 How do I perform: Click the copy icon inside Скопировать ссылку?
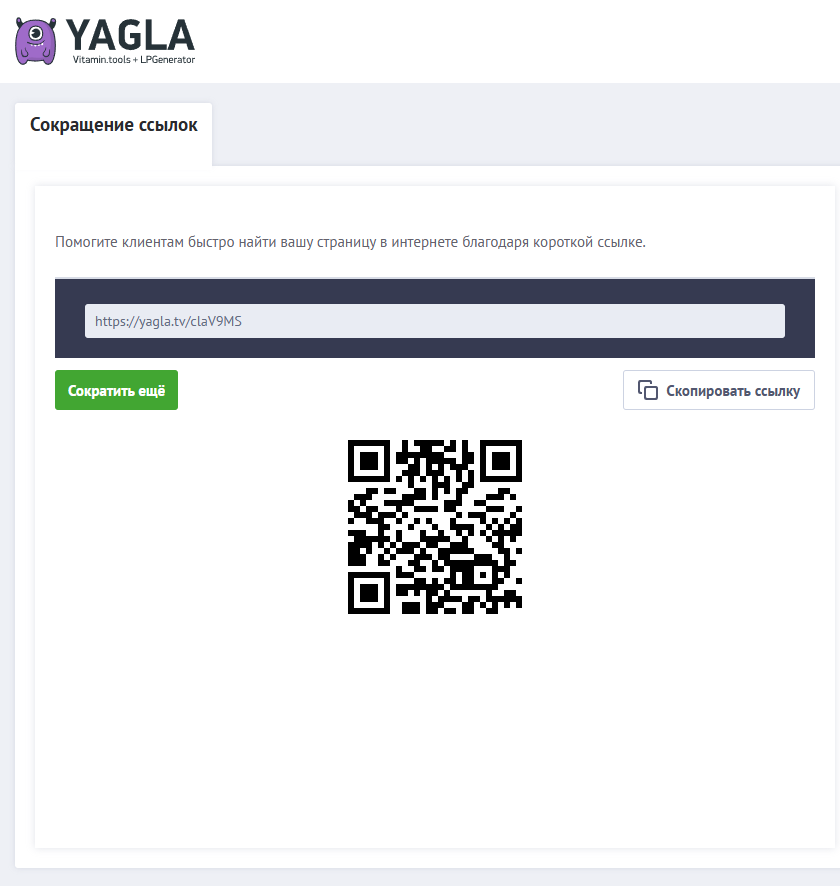point(647,390)
